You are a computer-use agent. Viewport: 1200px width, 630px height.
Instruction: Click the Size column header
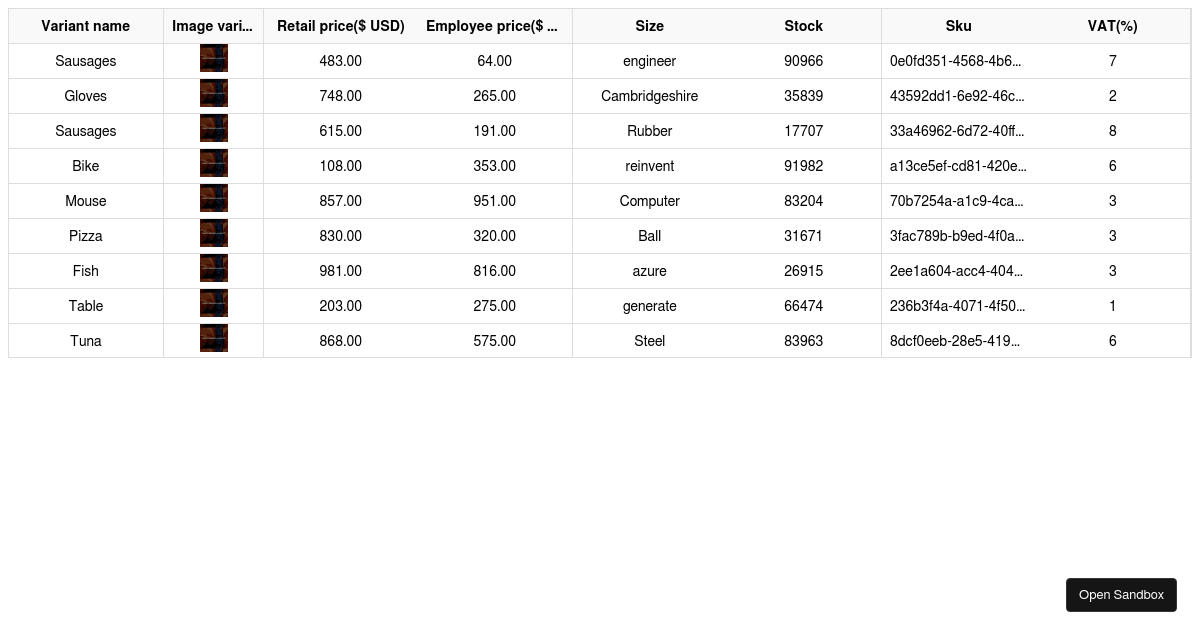(650, 26)
